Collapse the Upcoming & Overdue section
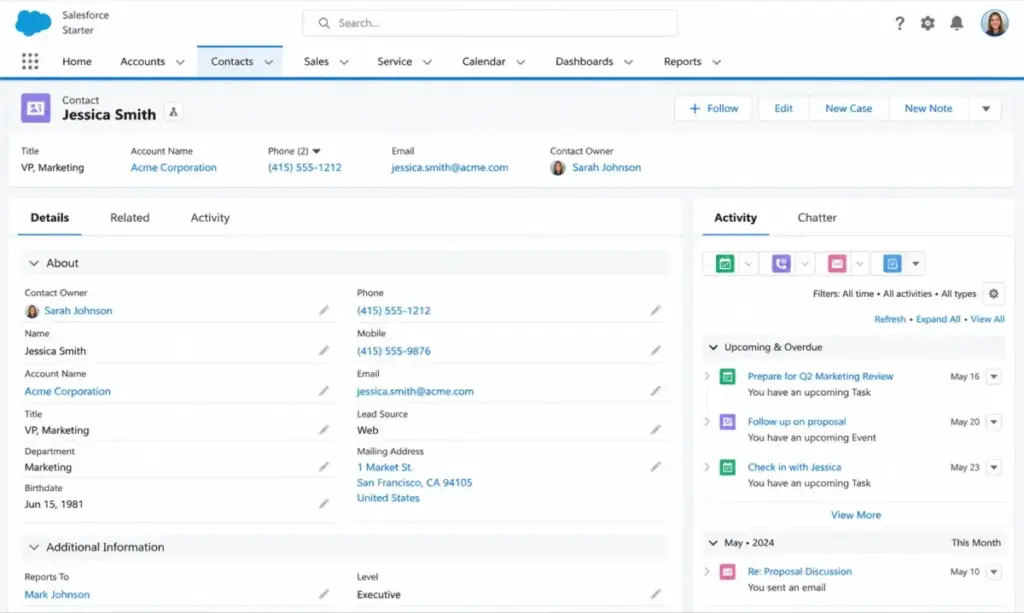Viewport: 1024px width, 613px height. [x=713, y=347]
